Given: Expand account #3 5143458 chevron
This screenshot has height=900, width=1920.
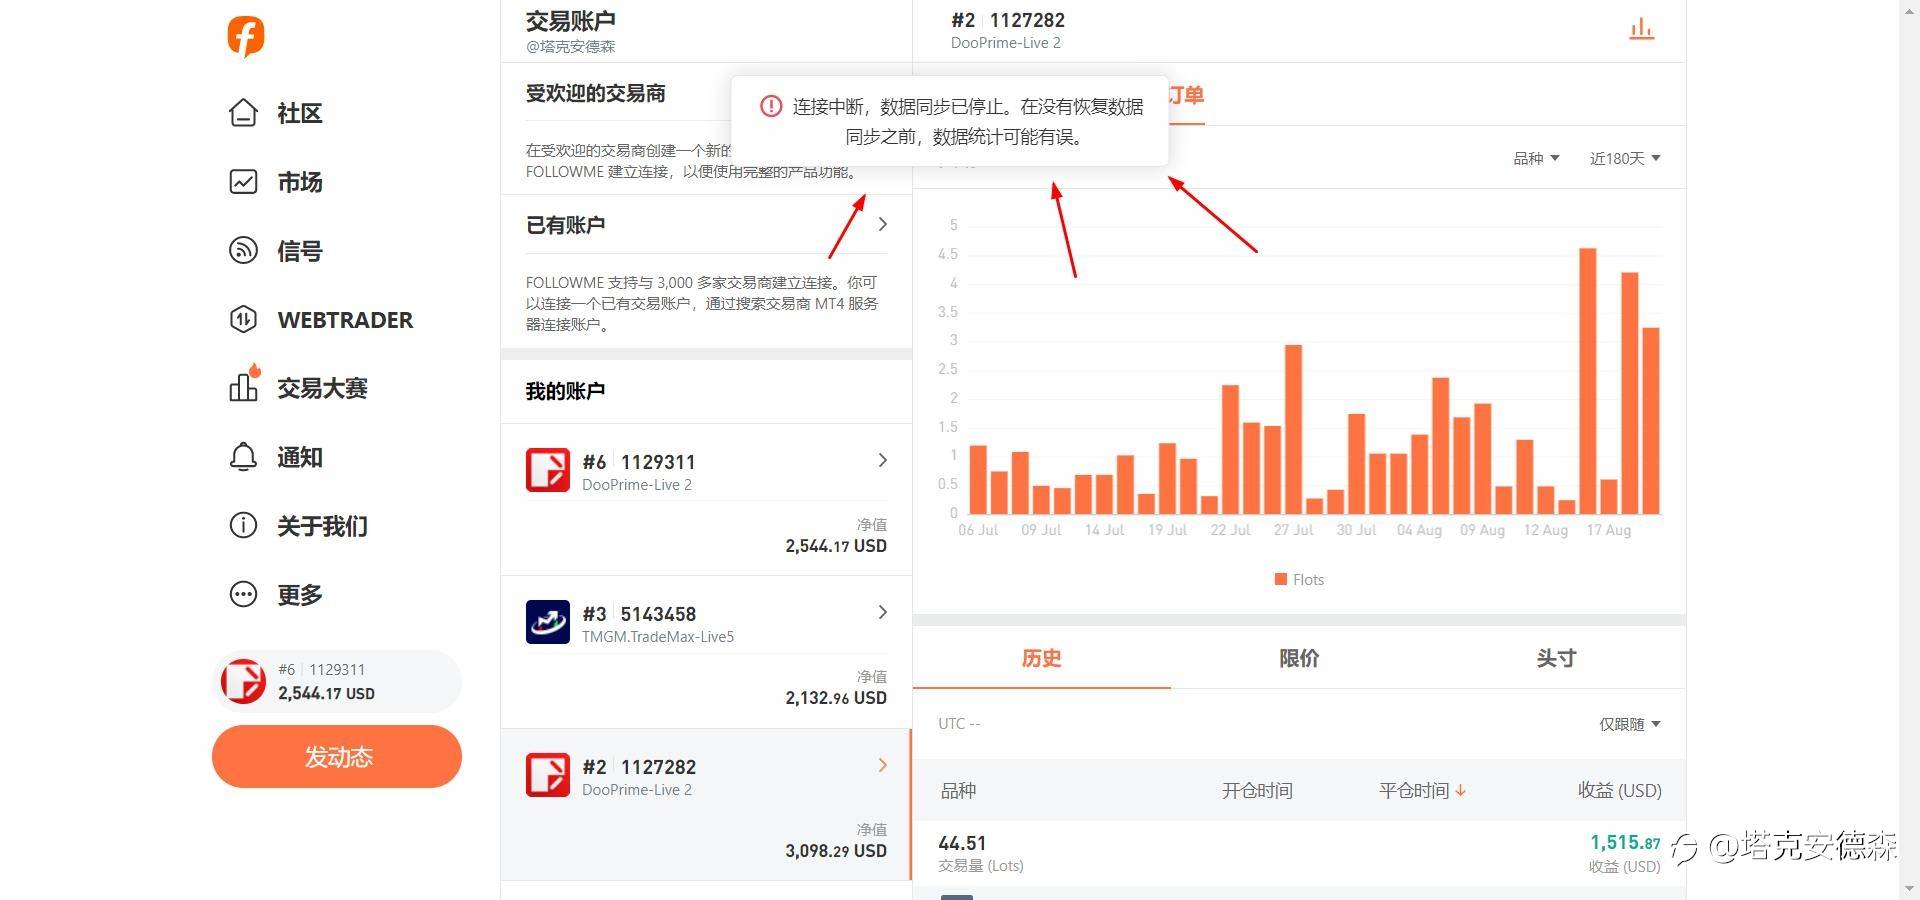Looking at the screenshot, I should [882, 612].
